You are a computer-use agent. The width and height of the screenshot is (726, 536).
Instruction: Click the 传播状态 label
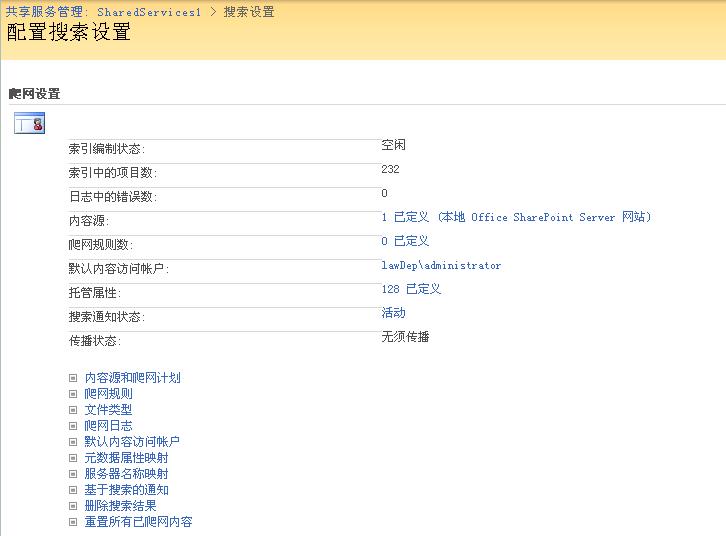point(95,342)
